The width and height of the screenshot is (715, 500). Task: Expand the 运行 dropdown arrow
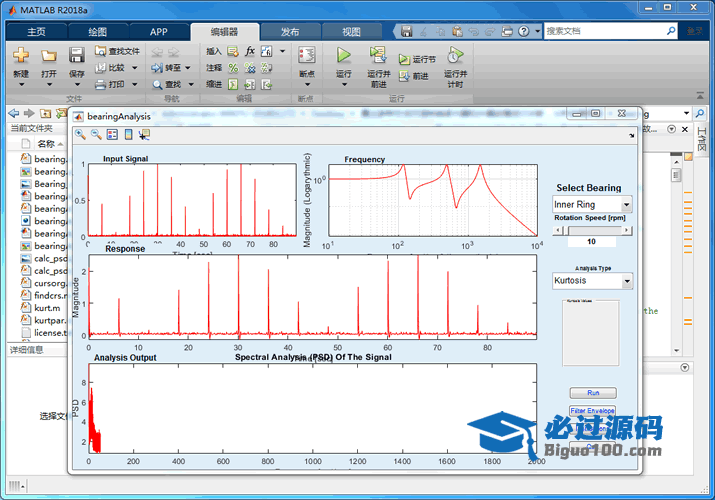coord(344,85)
